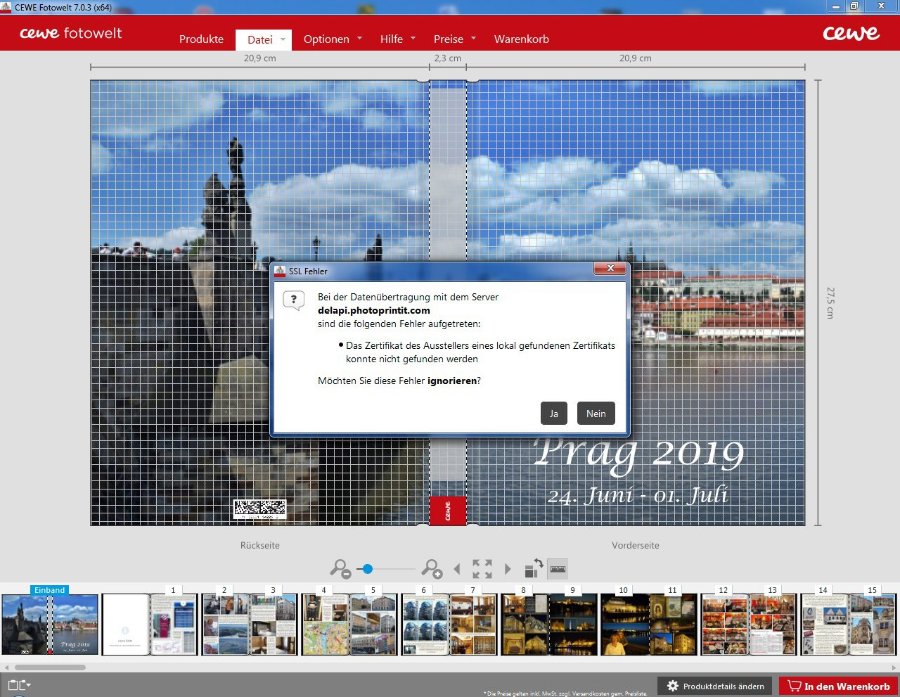Select the pages 4-5 spread thumbnail

[x=349, y=625]
